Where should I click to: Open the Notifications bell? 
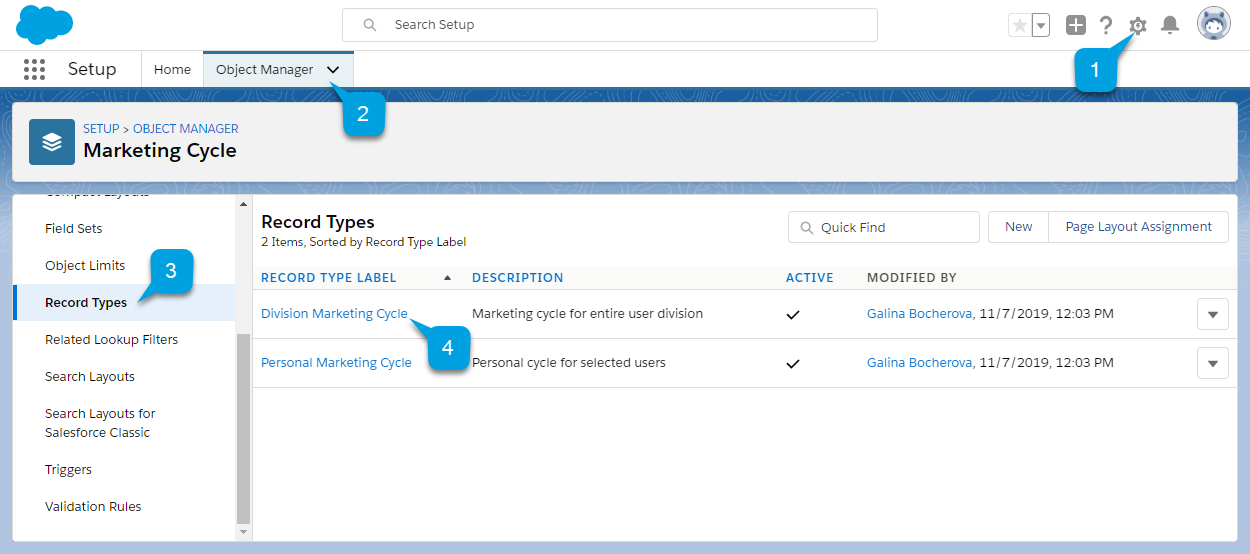(x=1170, y=26)
